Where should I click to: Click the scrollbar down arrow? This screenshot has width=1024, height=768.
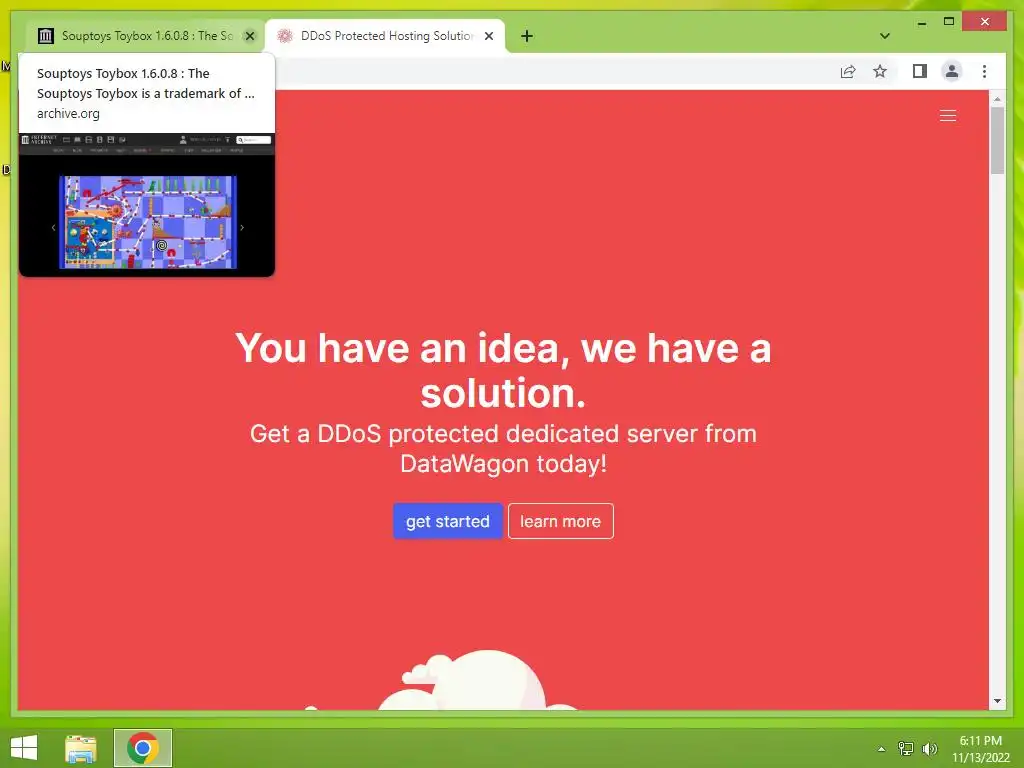click(997, 701)
